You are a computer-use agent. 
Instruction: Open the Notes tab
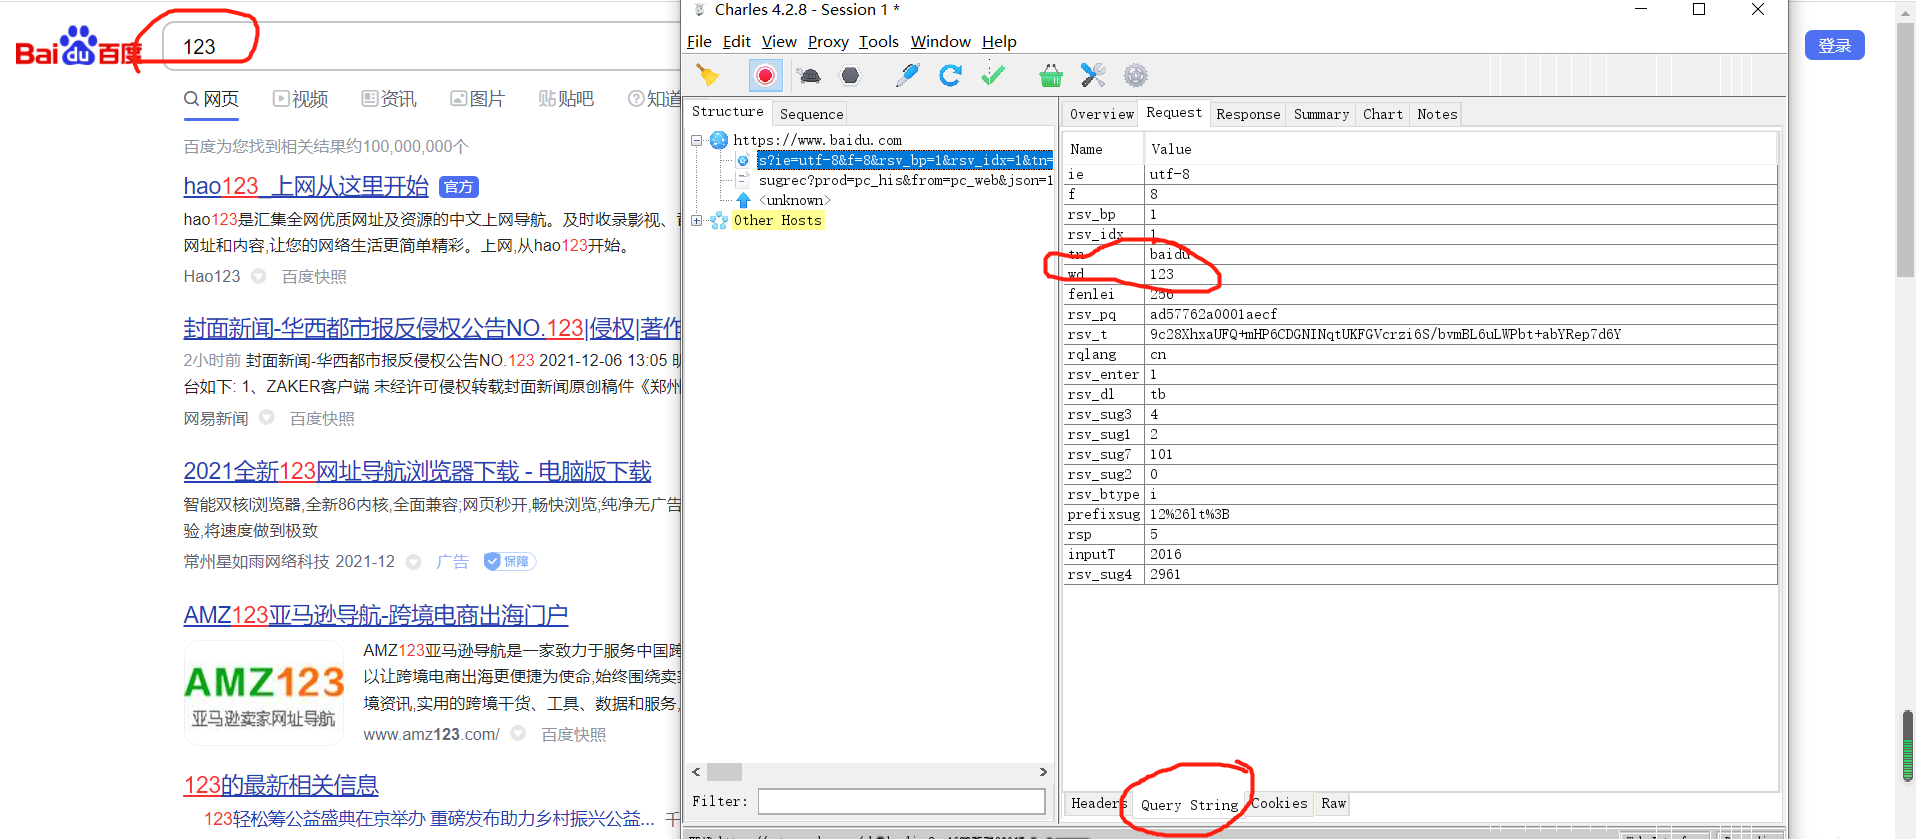[x=1437, y=114]
